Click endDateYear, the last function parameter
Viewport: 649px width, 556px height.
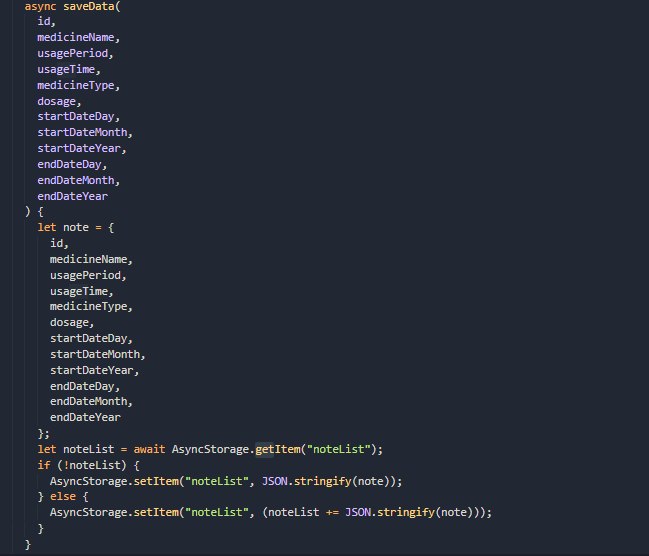point(72,196)
